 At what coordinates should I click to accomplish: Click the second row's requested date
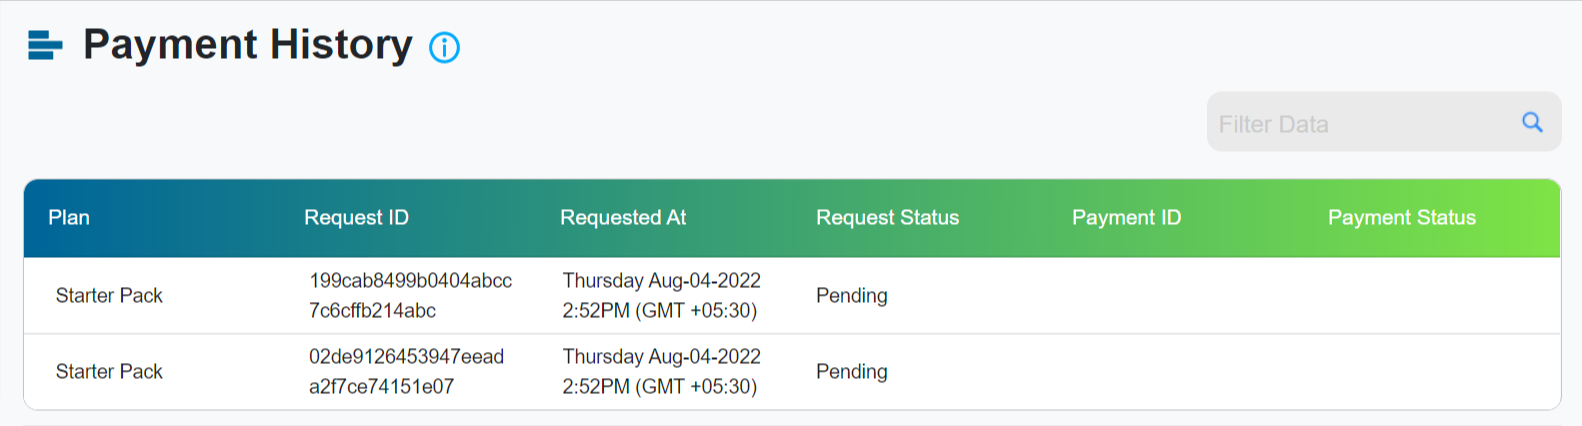pyautogui.click(x=661, y=371)
